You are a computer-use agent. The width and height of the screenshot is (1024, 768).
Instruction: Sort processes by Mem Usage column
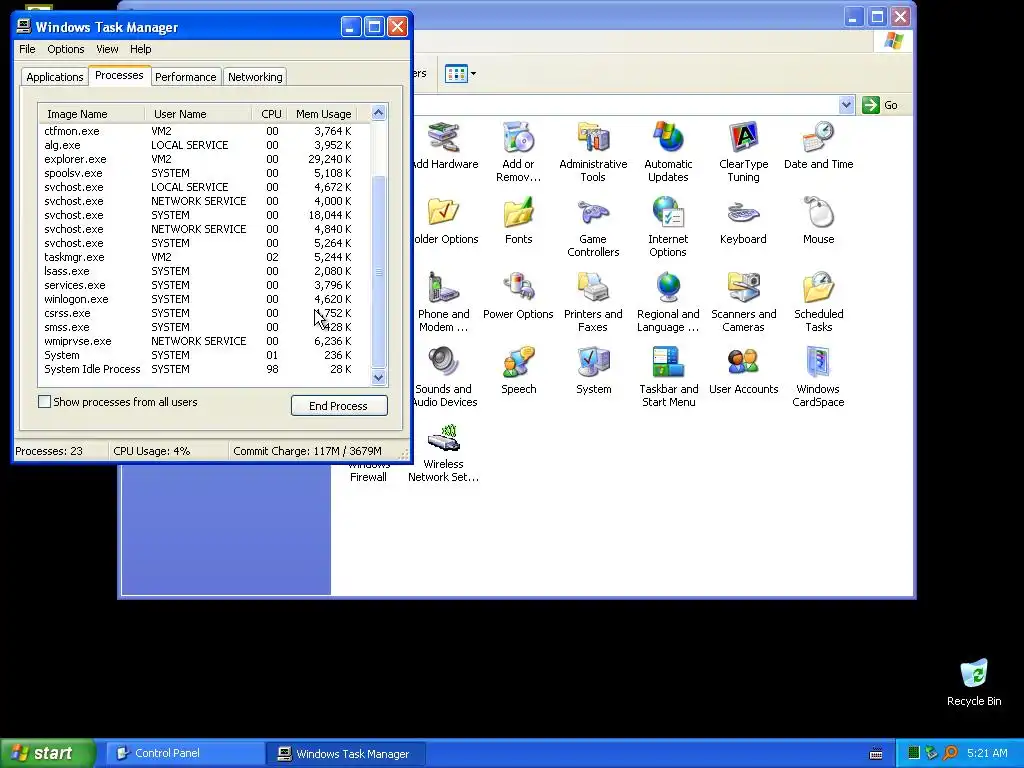[x=322, y=114]
